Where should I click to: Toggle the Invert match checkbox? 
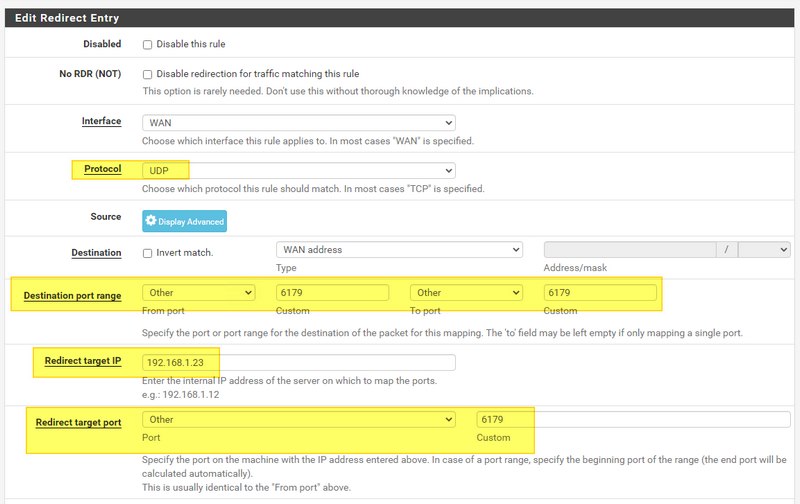pyautogui.click(x=148, y=253)
